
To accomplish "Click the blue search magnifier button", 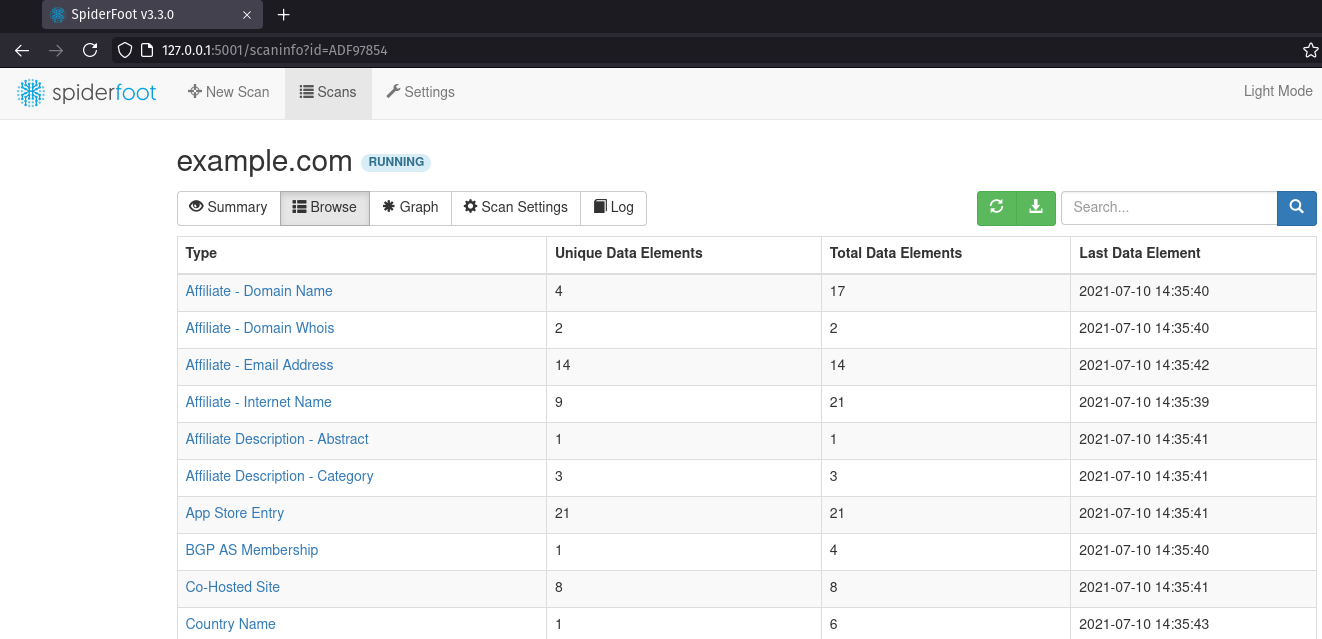I will (1296, 207).
